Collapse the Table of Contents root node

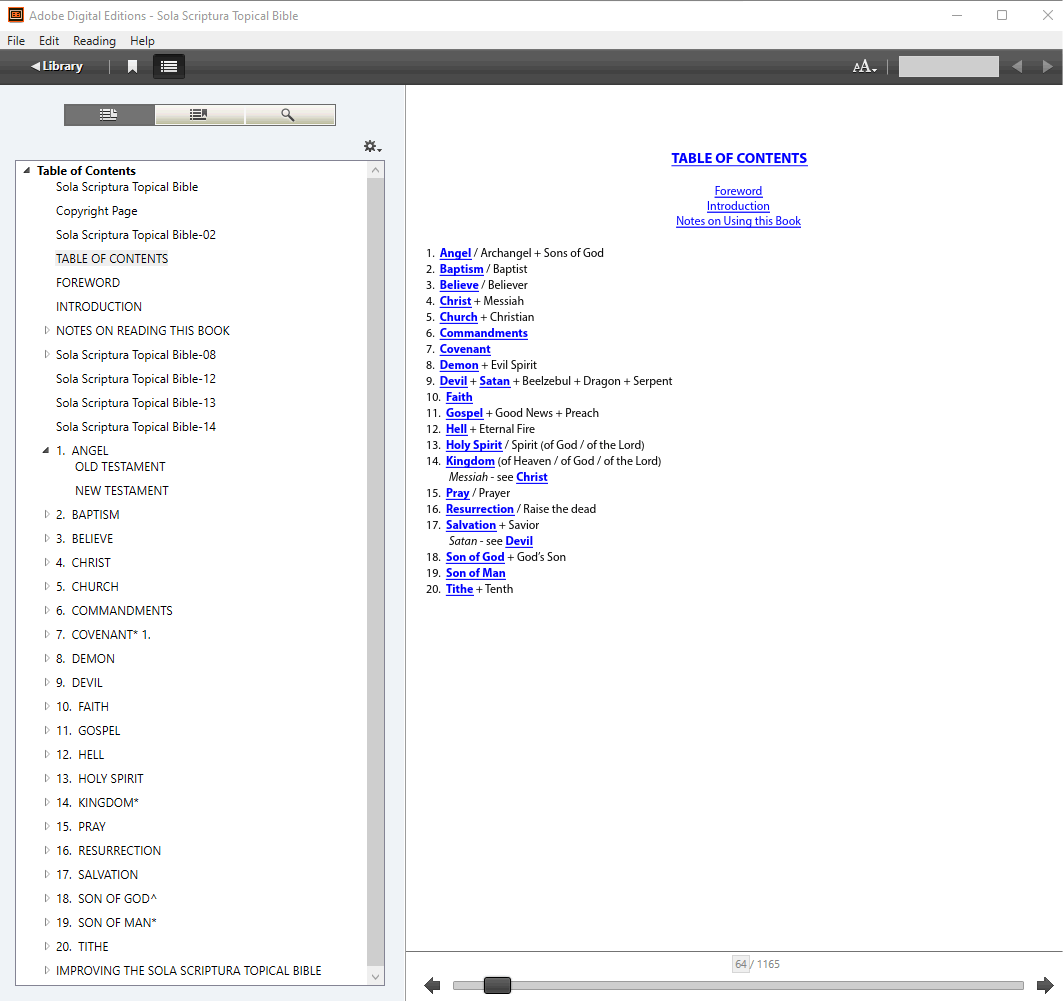[x=27, y=170]
